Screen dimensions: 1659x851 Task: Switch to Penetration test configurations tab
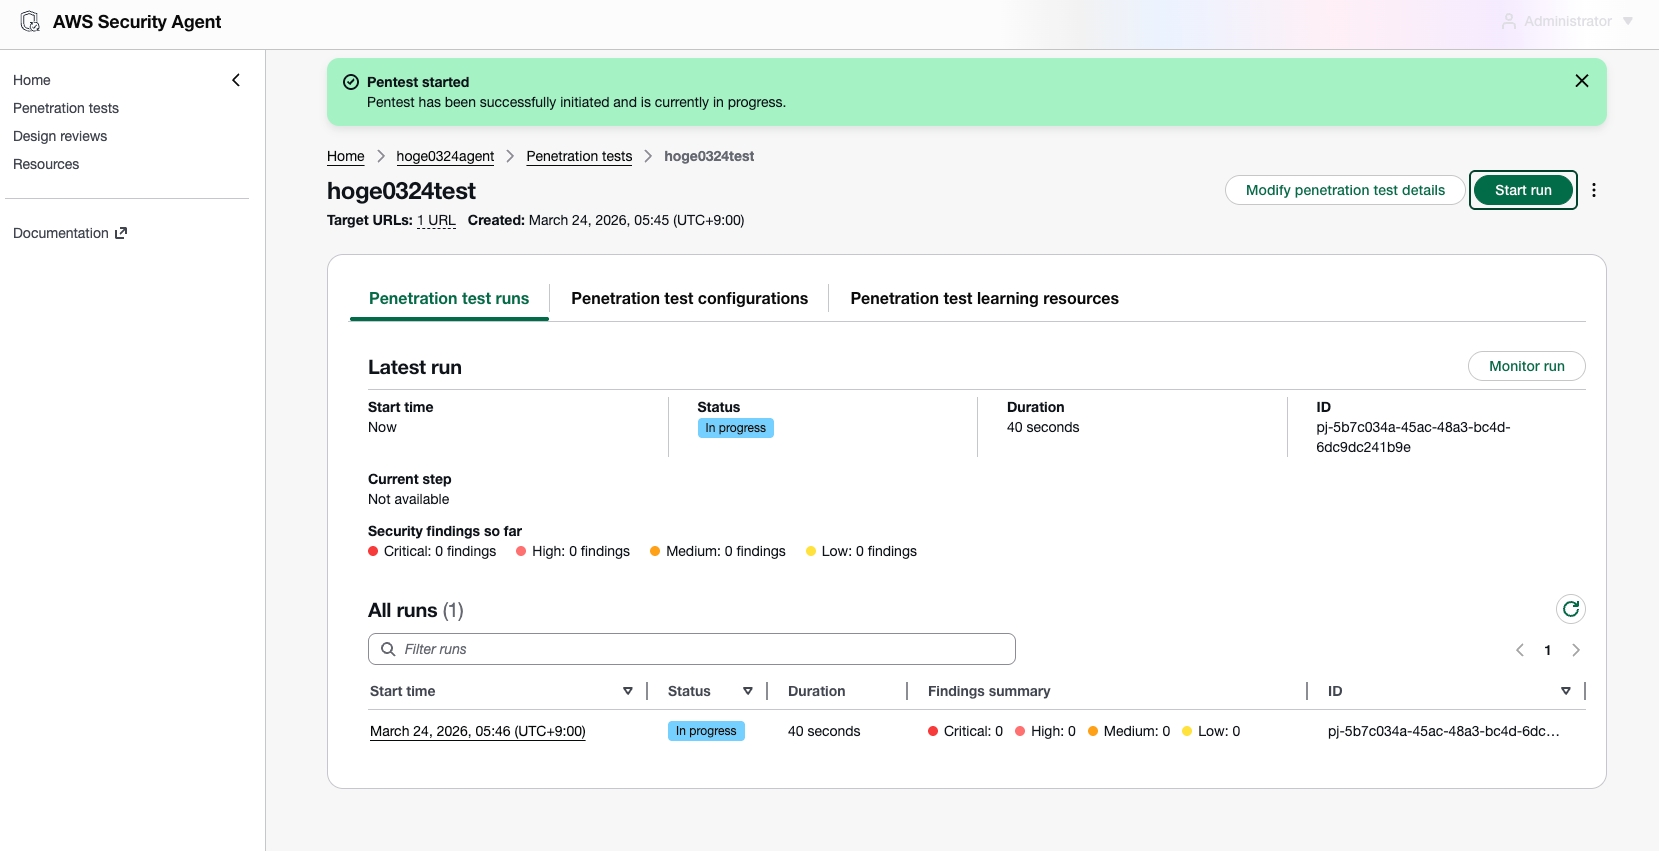coord(689,298)
